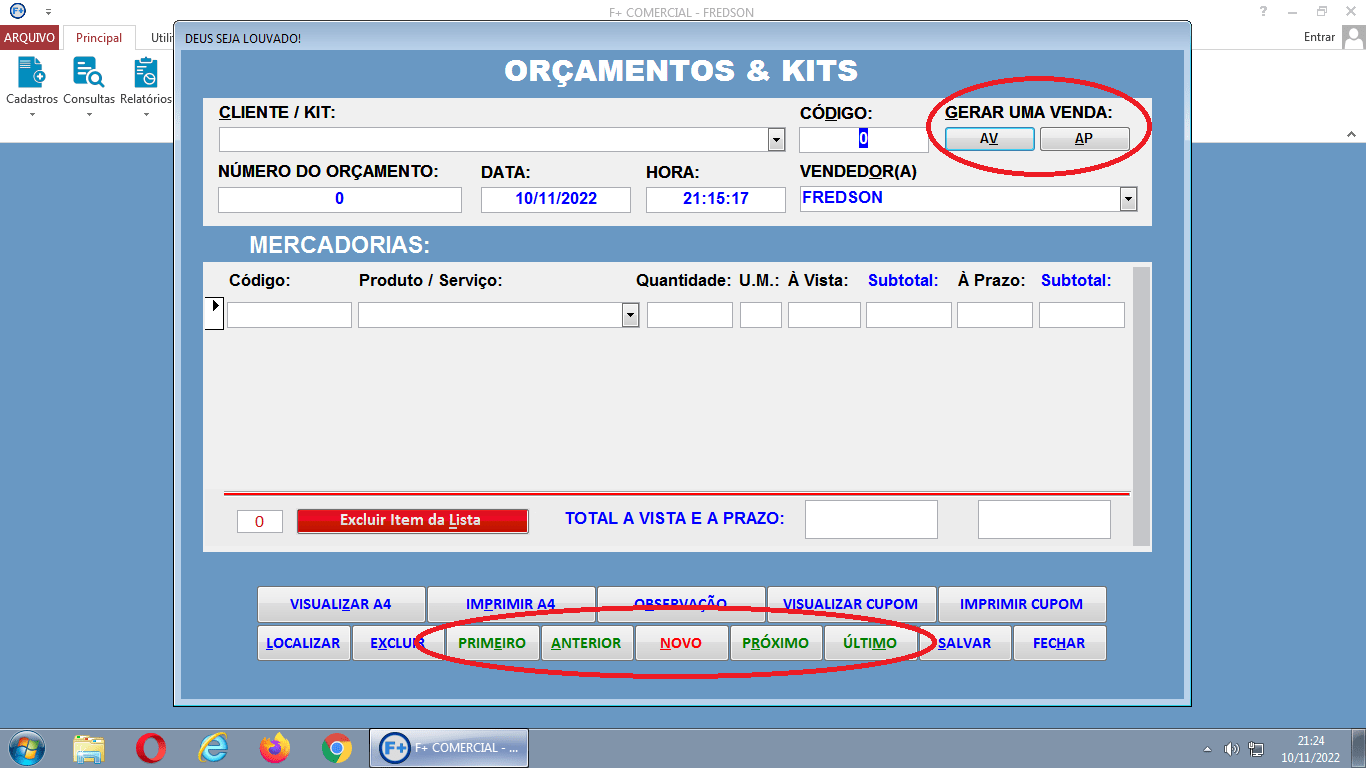The width and height of the screenshot is (1366, 768).
Task: Click the U.M. input cell
Action: point(761,315)
